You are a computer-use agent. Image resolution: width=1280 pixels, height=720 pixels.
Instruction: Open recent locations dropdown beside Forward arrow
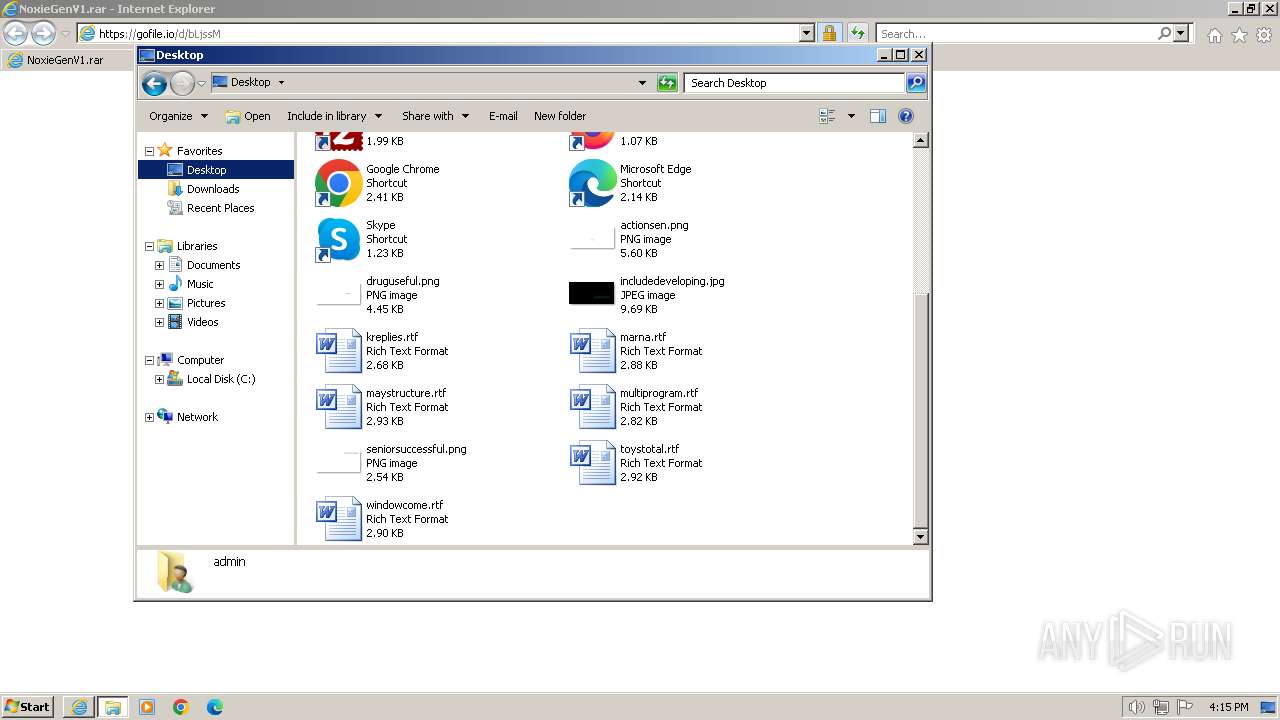coord(202,83)
